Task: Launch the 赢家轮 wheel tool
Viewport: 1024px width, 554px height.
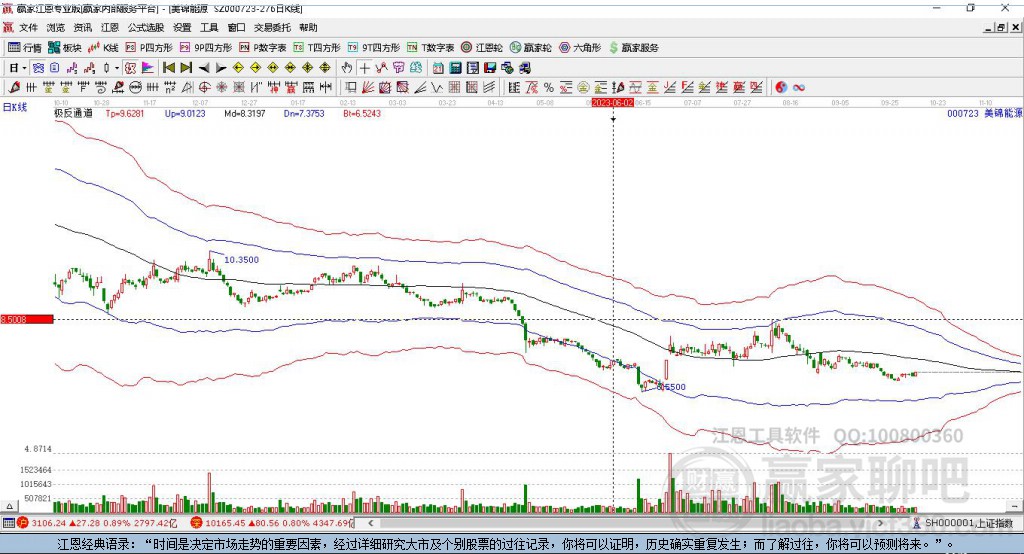Action: (531, 48)
